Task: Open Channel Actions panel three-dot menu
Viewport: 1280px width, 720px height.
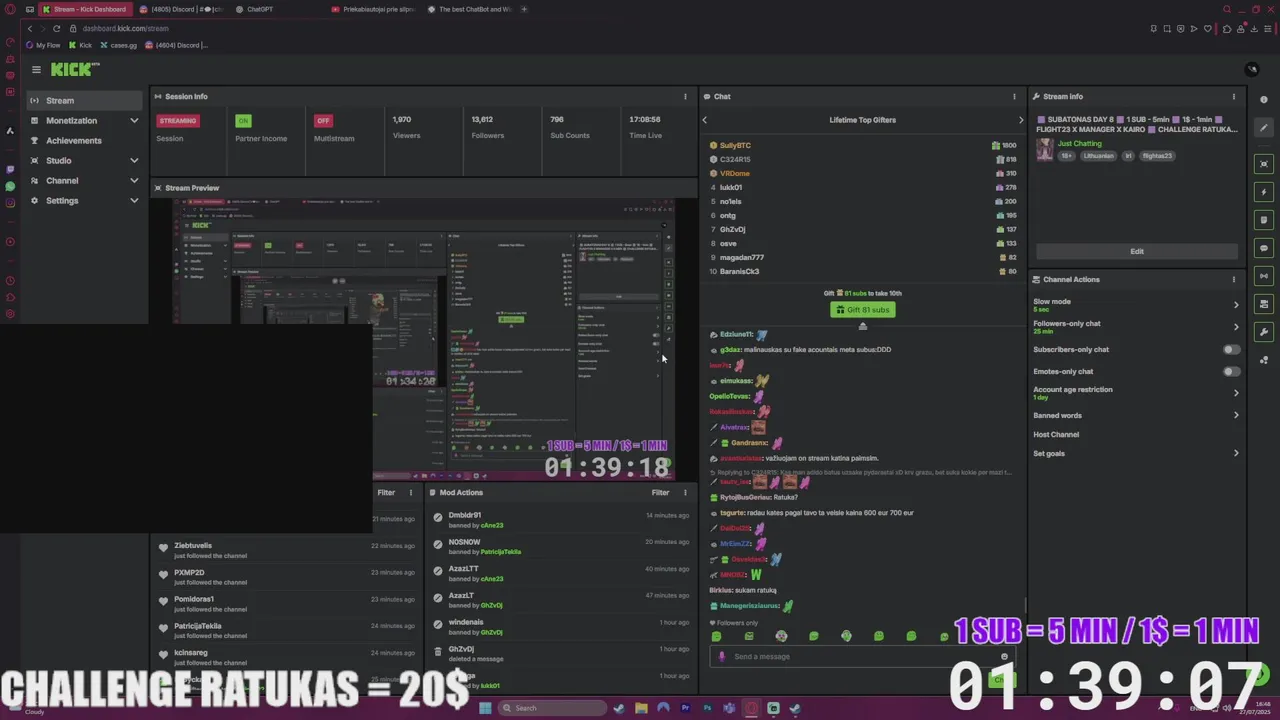Action: pyautogui.click(x=1234, y=280)
